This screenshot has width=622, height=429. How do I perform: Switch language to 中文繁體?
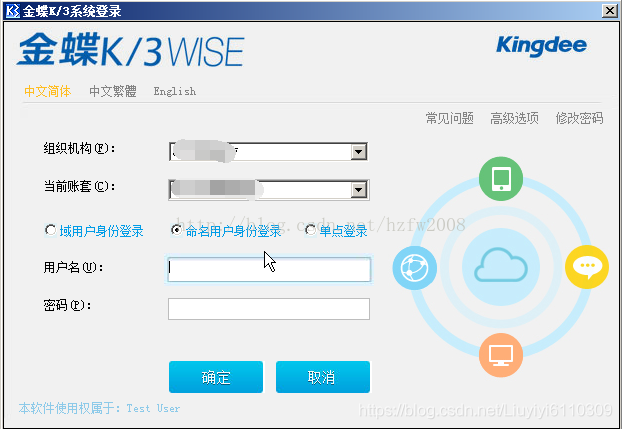click(113, 91)
